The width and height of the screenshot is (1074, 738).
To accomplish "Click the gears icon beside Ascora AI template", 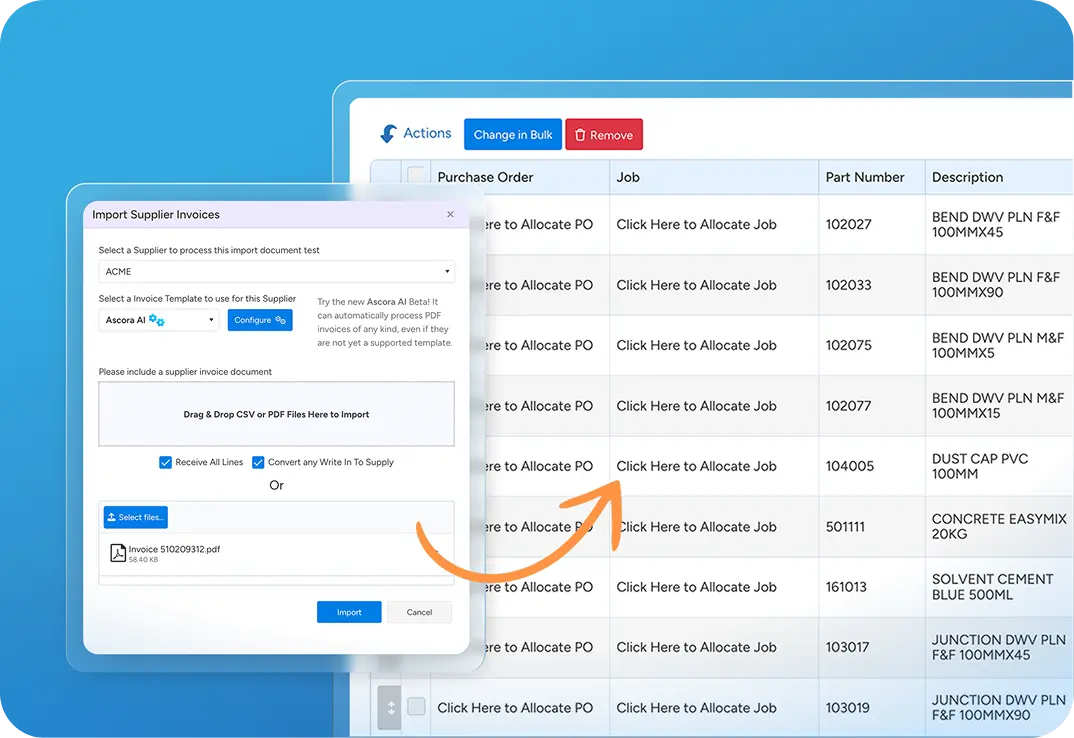I will [155, 318].
